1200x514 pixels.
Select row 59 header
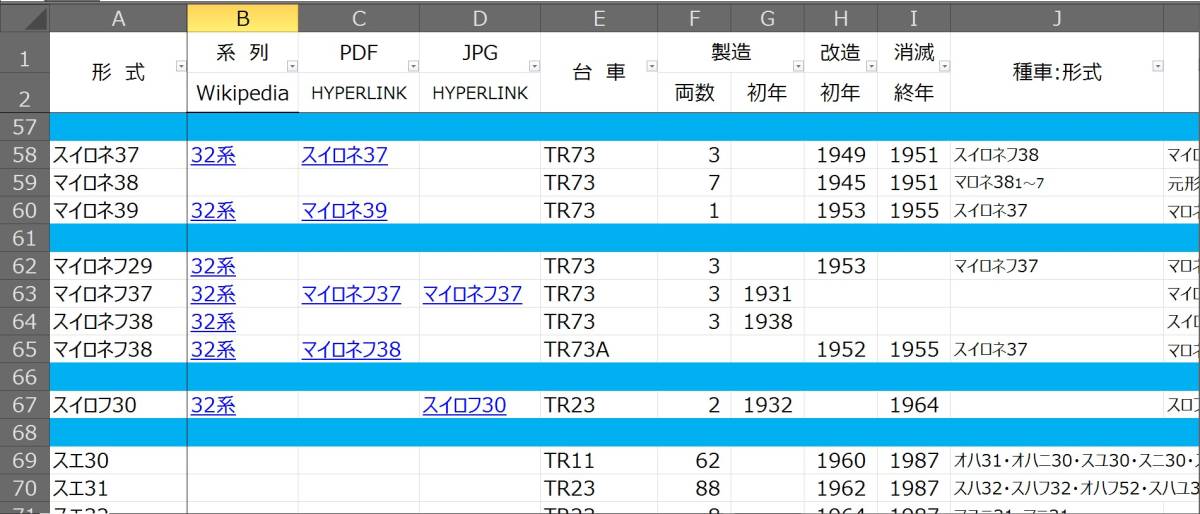coord(24,183)
